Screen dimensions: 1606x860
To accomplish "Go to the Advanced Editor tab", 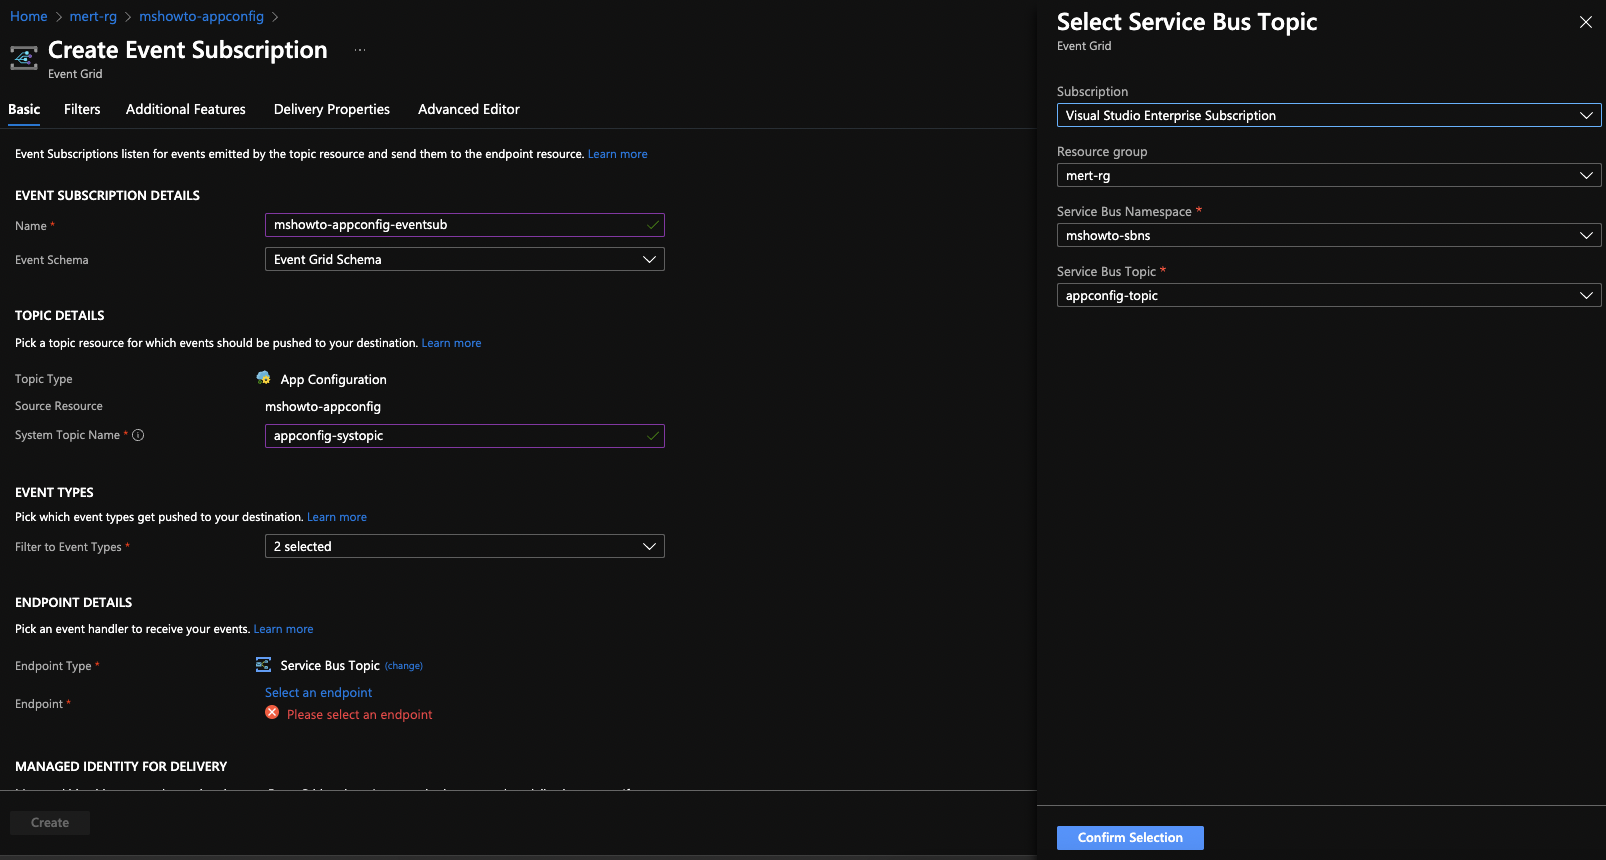I will 469,109.
